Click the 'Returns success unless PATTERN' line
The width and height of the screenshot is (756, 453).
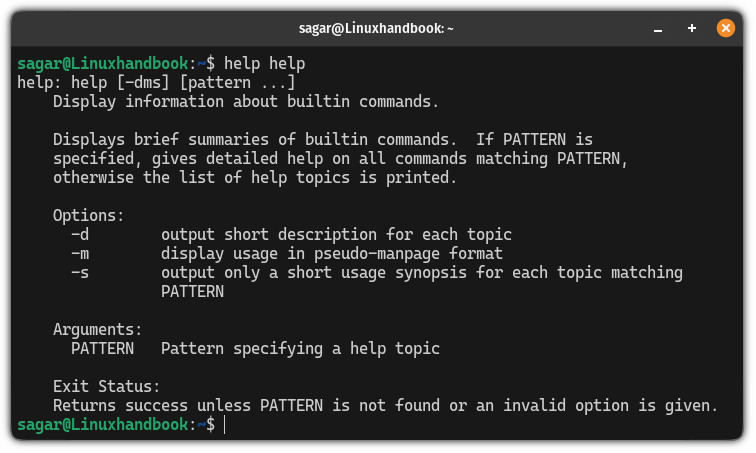pos(385,406)
